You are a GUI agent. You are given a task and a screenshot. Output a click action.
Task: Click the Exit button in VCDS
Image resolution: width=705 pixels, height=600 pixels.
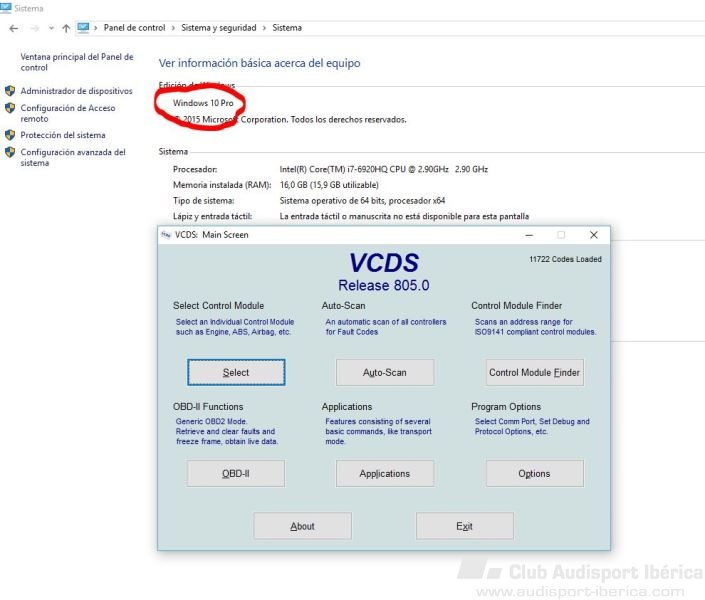tap(464, 526)
